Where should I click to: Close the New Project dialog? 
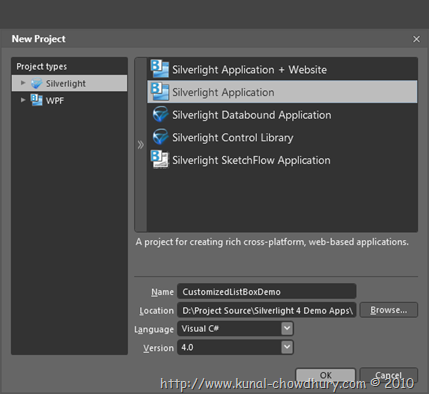coord(416,39)
